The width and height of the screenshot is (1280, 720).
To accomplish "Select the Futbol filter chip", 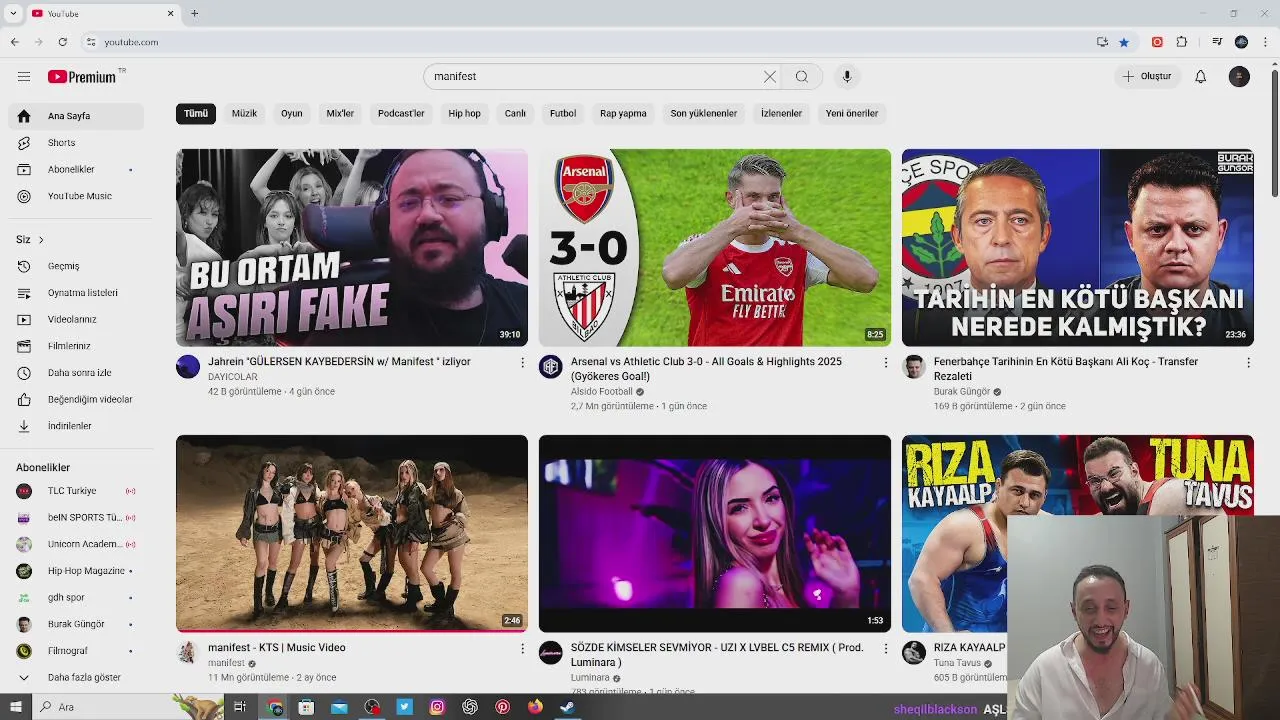I will pos(563,113).
